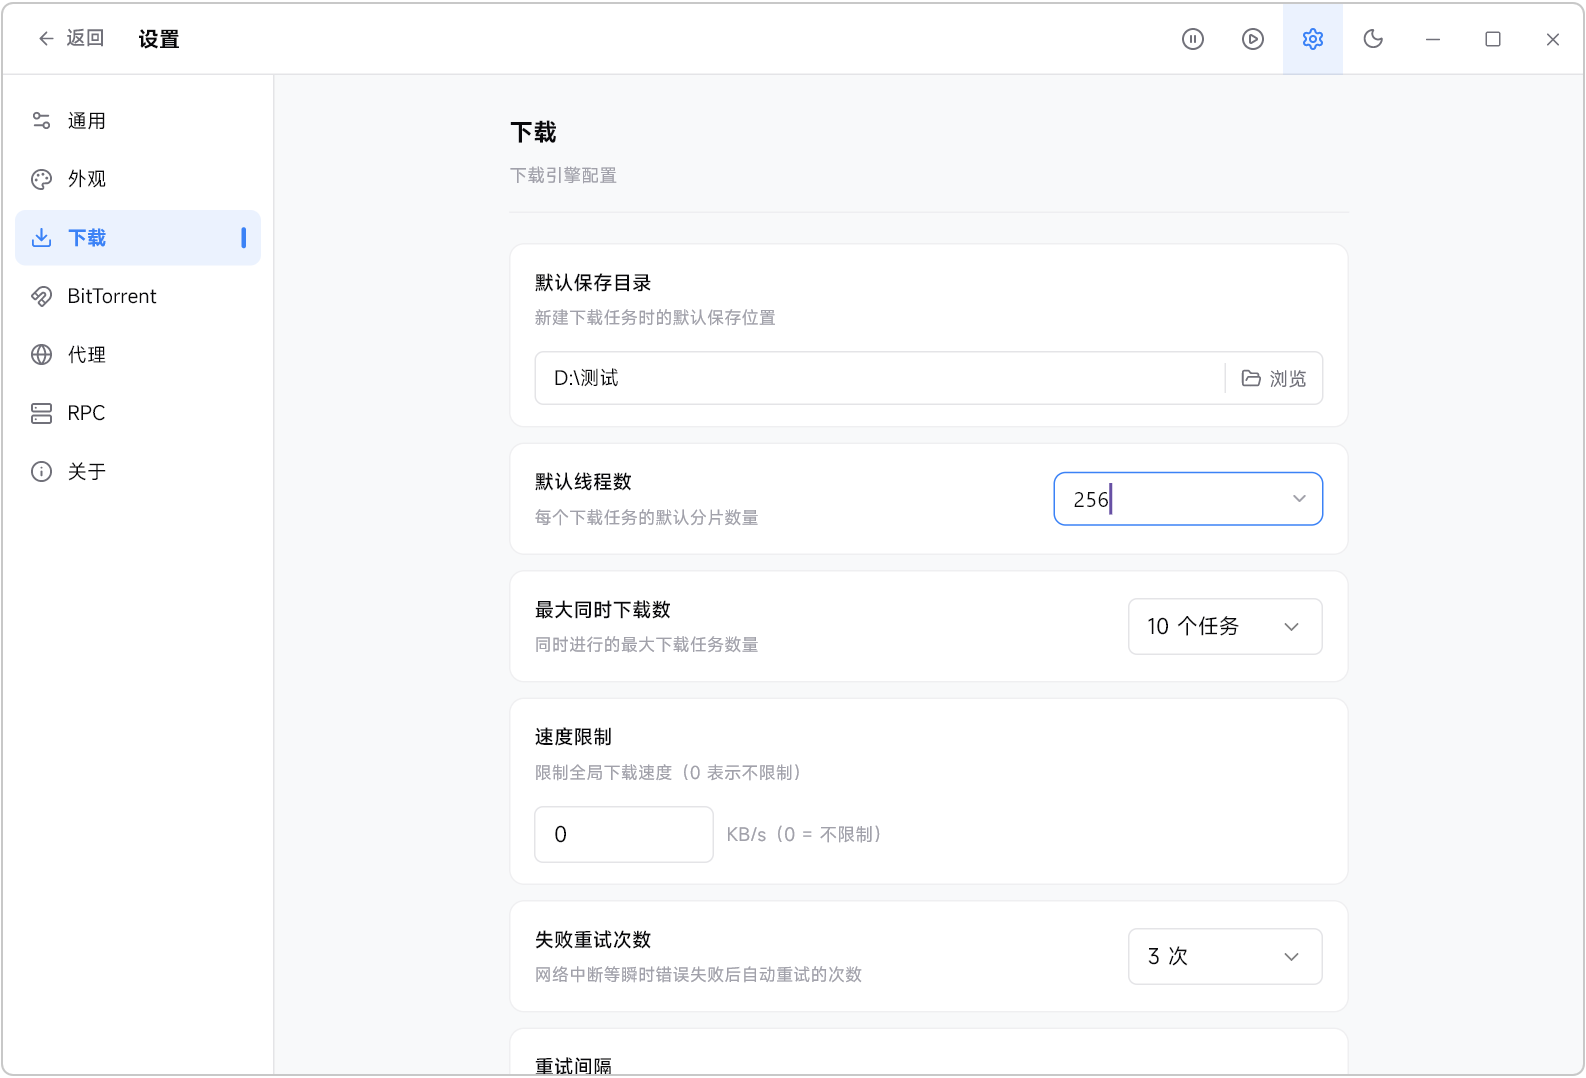This screenshot has height=1078, width=1586.
Task: Click the 最大同时下载数 heading
Action: (x=603, y=610)
